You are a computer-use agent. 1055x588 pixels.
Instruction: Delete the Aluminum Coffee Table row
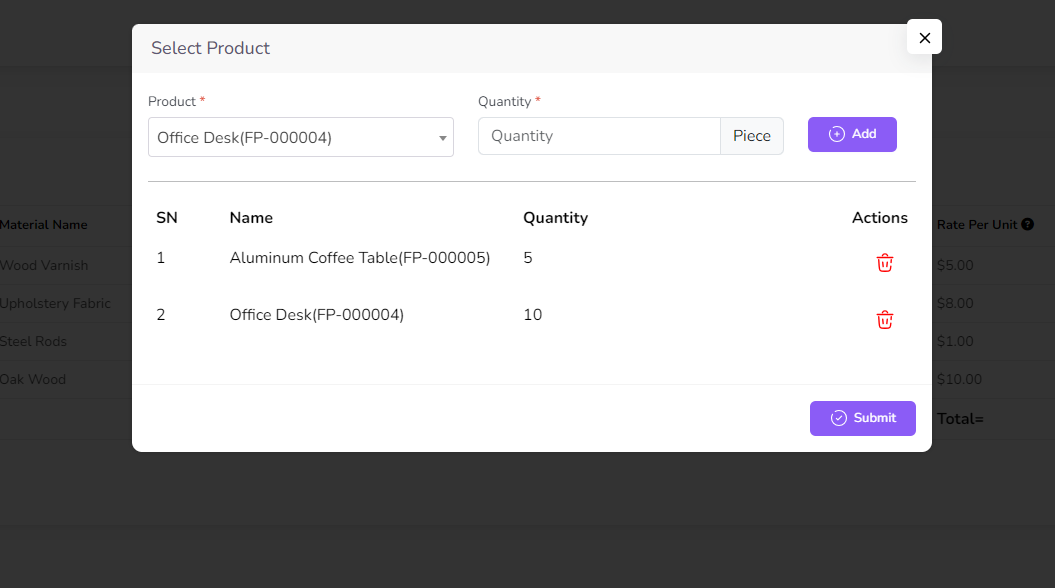(x=884, y=263)
